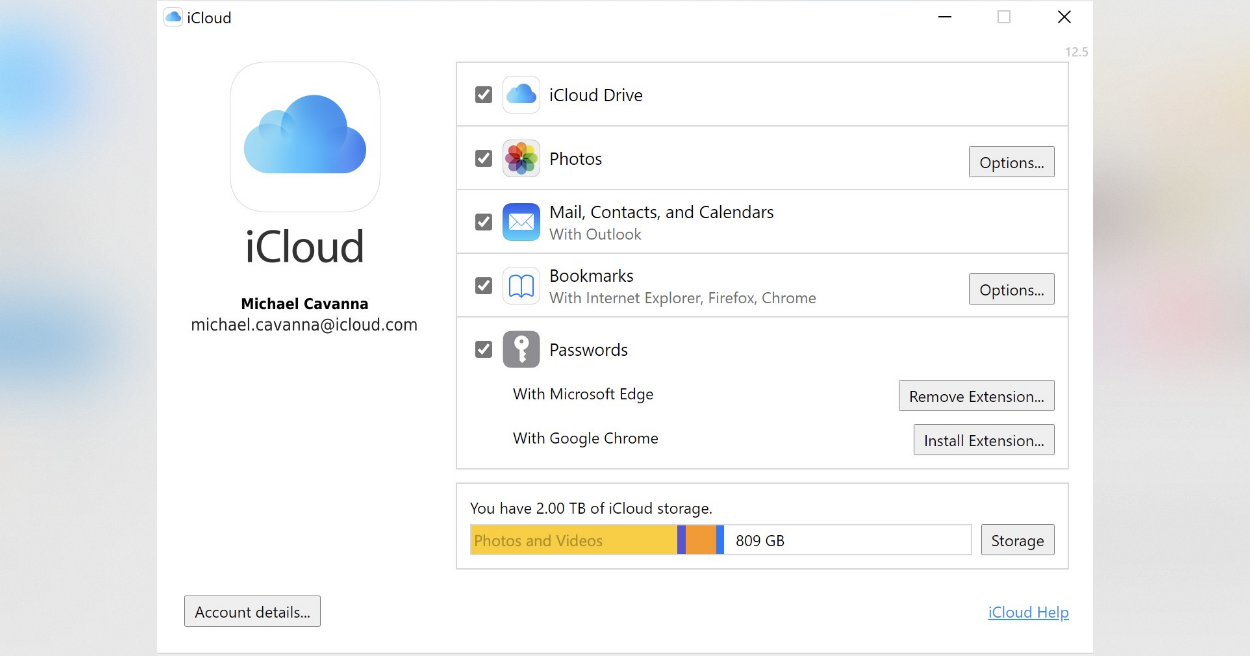The image size is (1250, 656).
Task: Click the Bookmarks open book icon
Action: [x=521, y=286]
